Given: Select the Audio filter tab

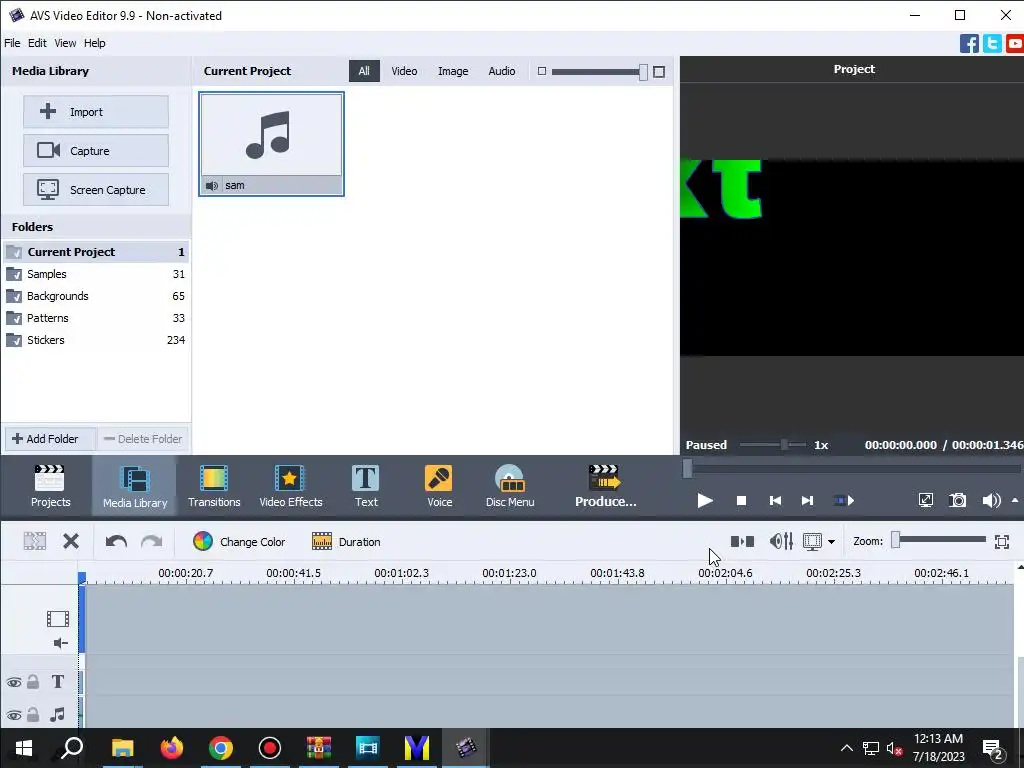Looking at the screenshot, I should pyautogui.click(x=502, y=71).
